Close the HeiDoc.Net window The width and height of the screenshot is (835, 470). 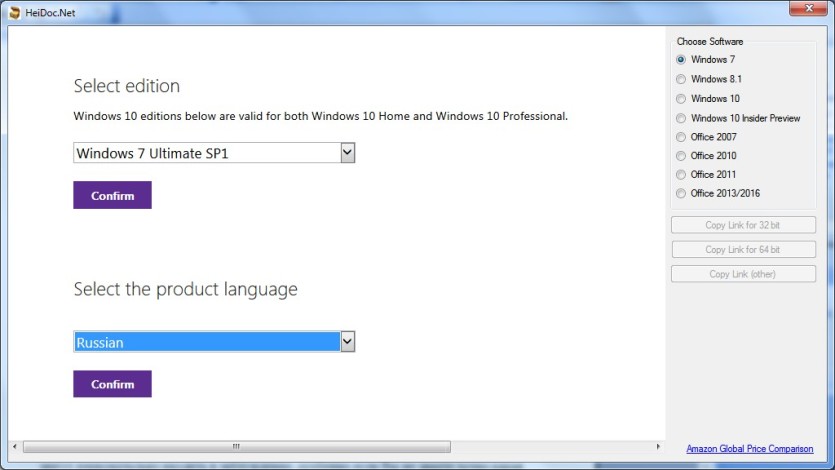[x=808, y=9]
